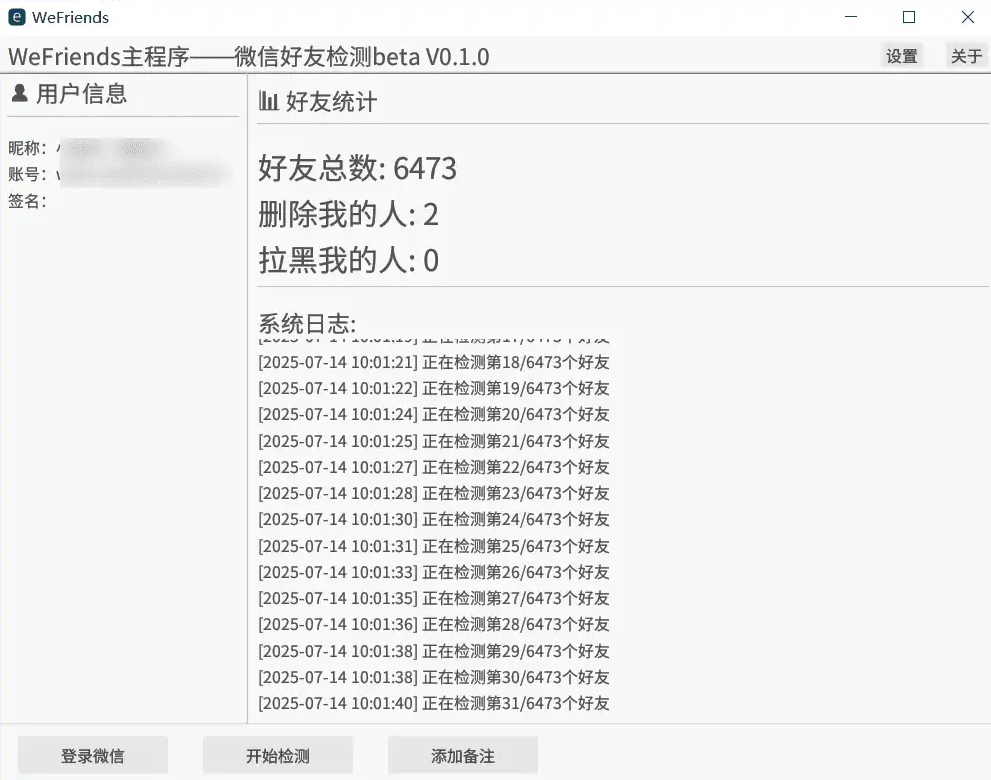The height and width of the screenshot is (780, 991).
Task: Maximize the WeFriends window
Action: click(x=909, y=17)
